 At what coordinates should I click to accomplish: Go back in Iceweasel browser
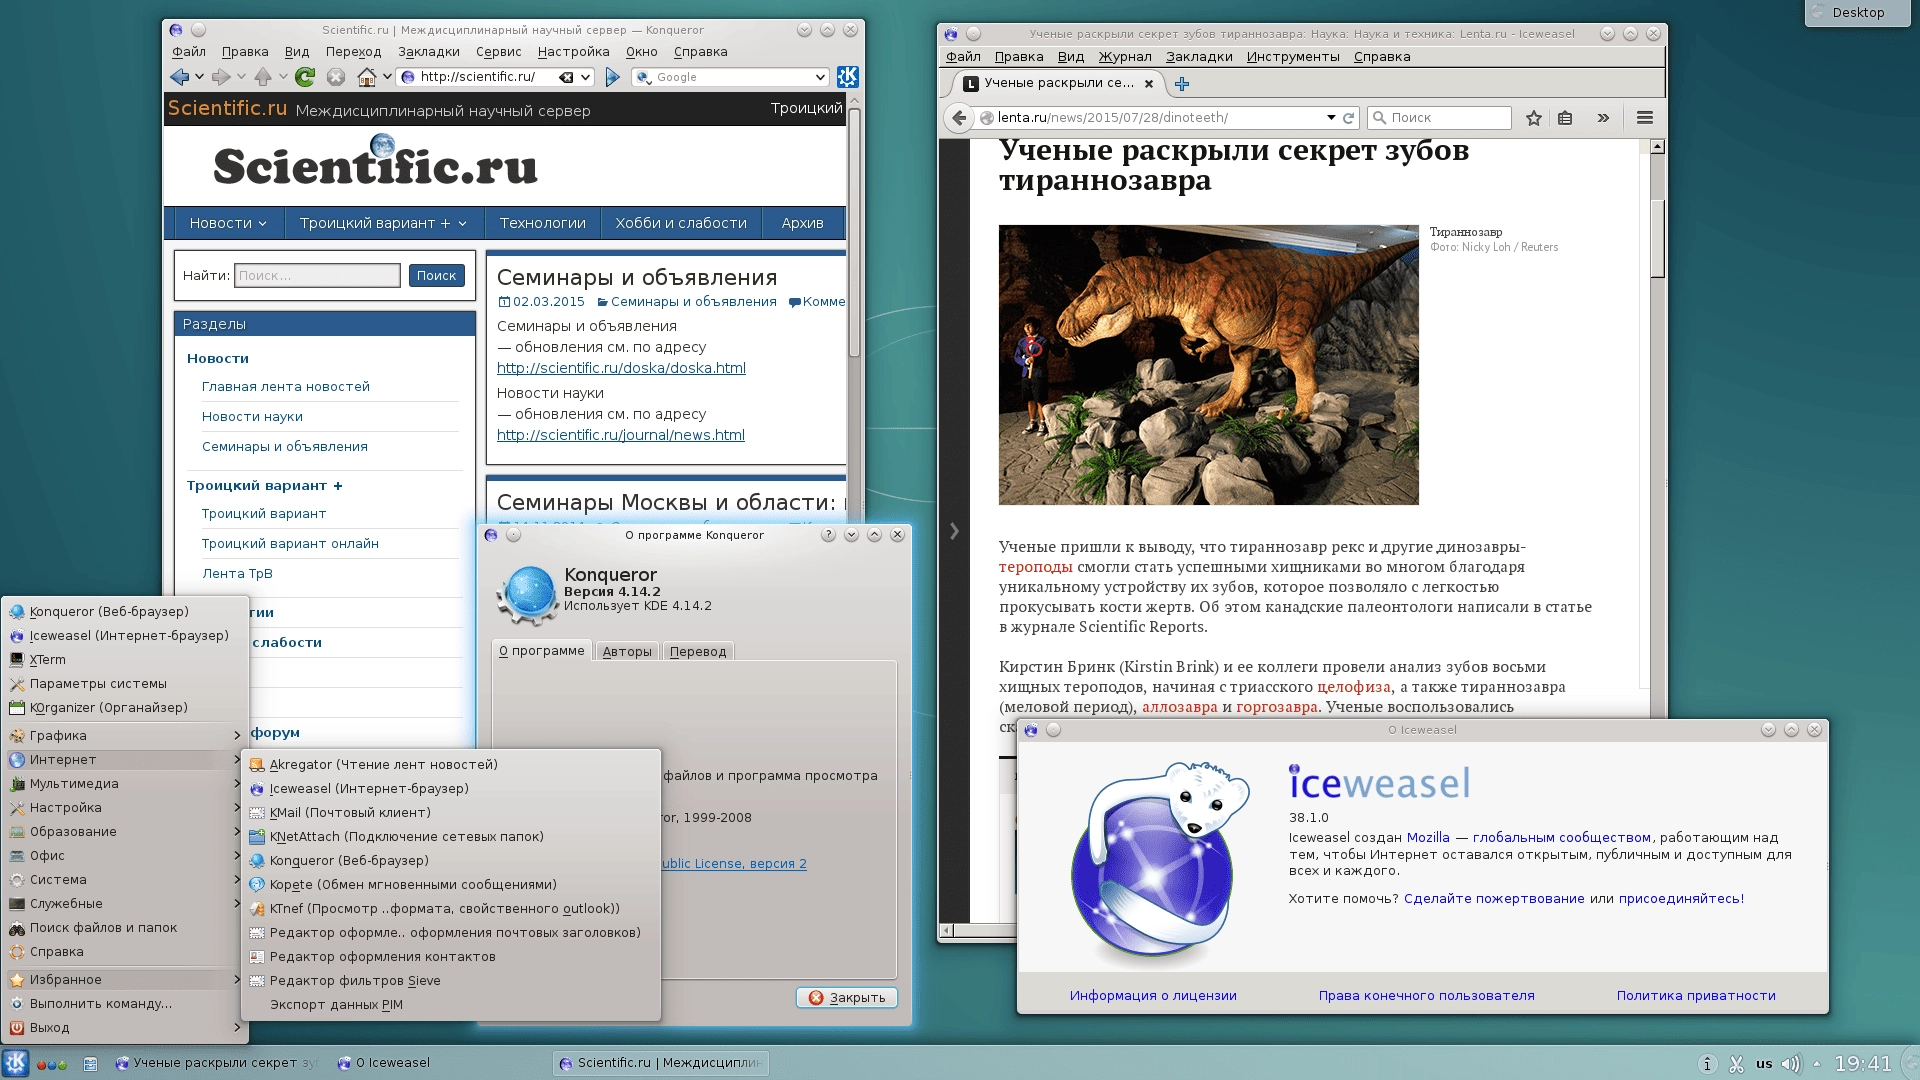959,118
